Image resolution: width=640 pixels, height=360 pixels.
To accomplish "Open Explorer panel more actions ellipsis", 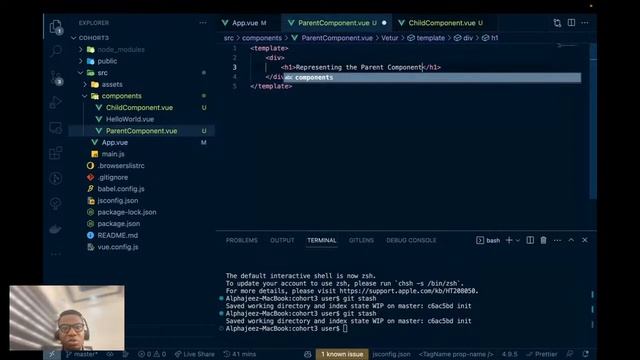I will [x=203, y=23].
